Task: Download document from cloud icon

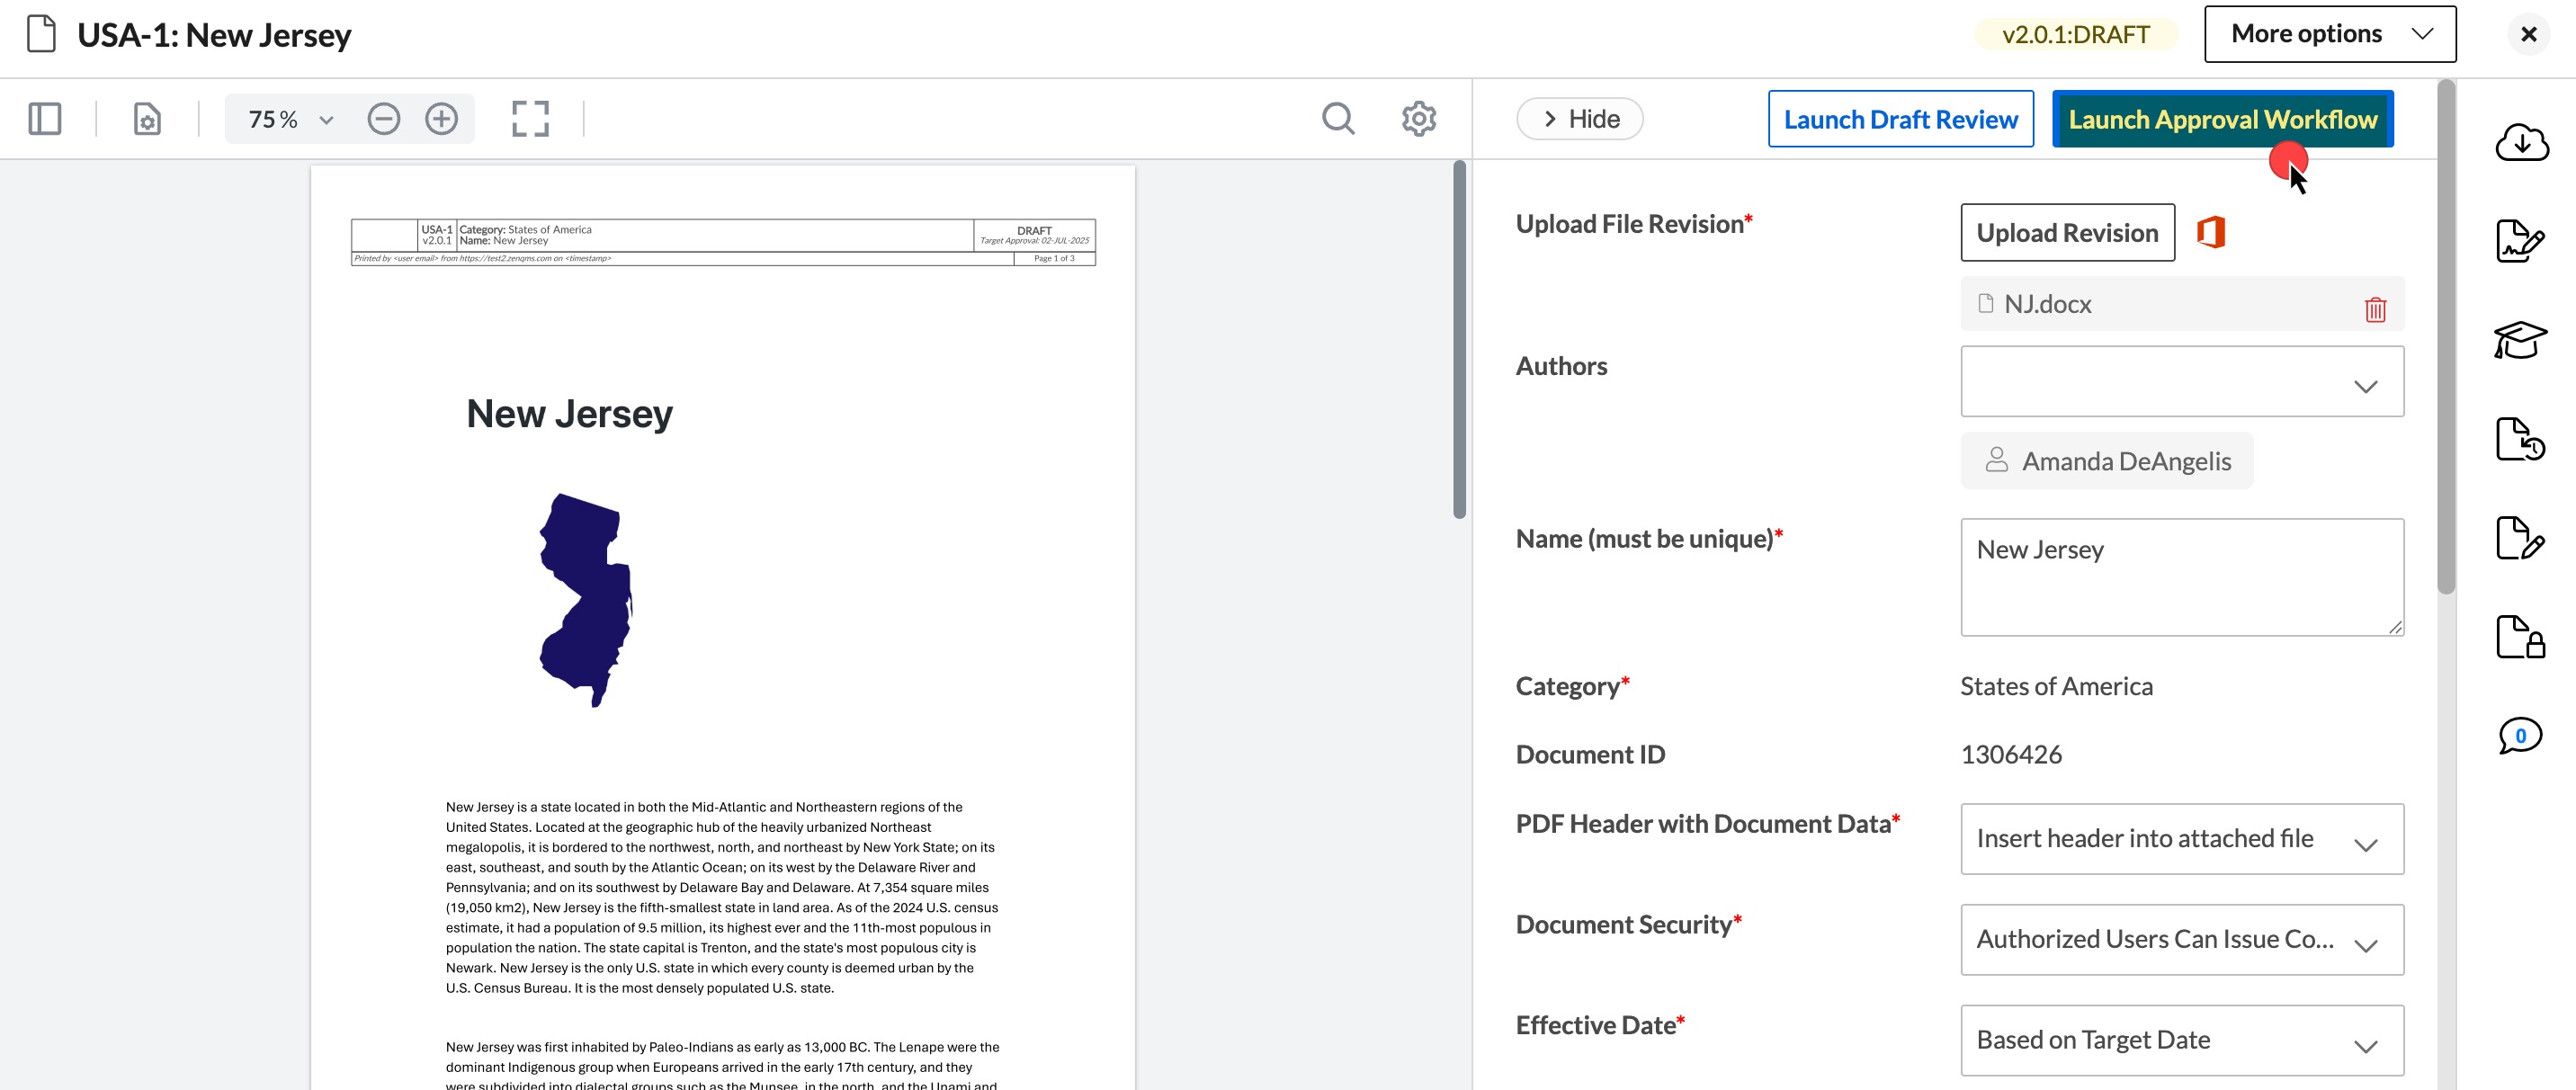Action: 2521,143
